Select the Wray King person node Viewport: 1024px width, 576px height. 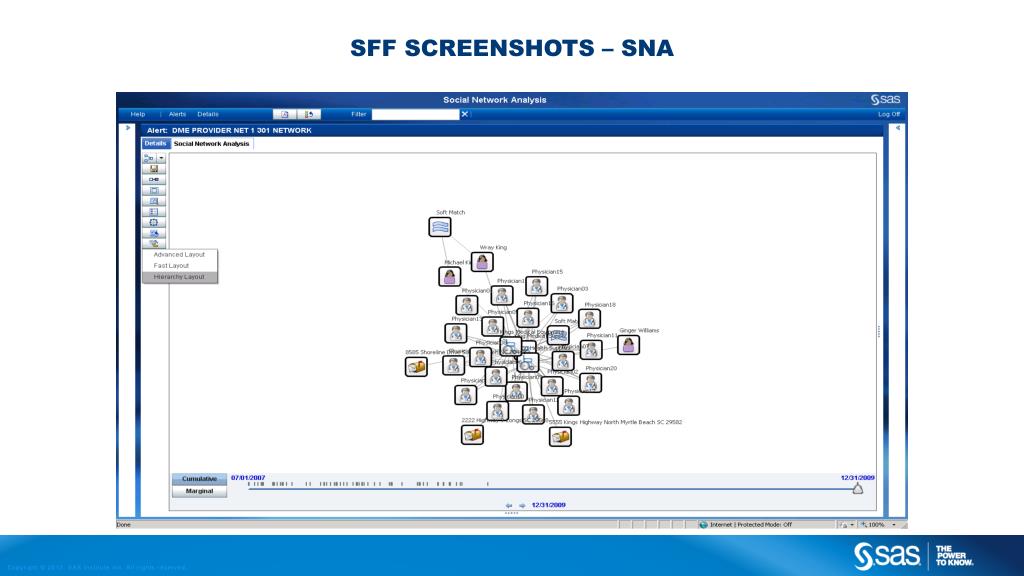(482, 262)
